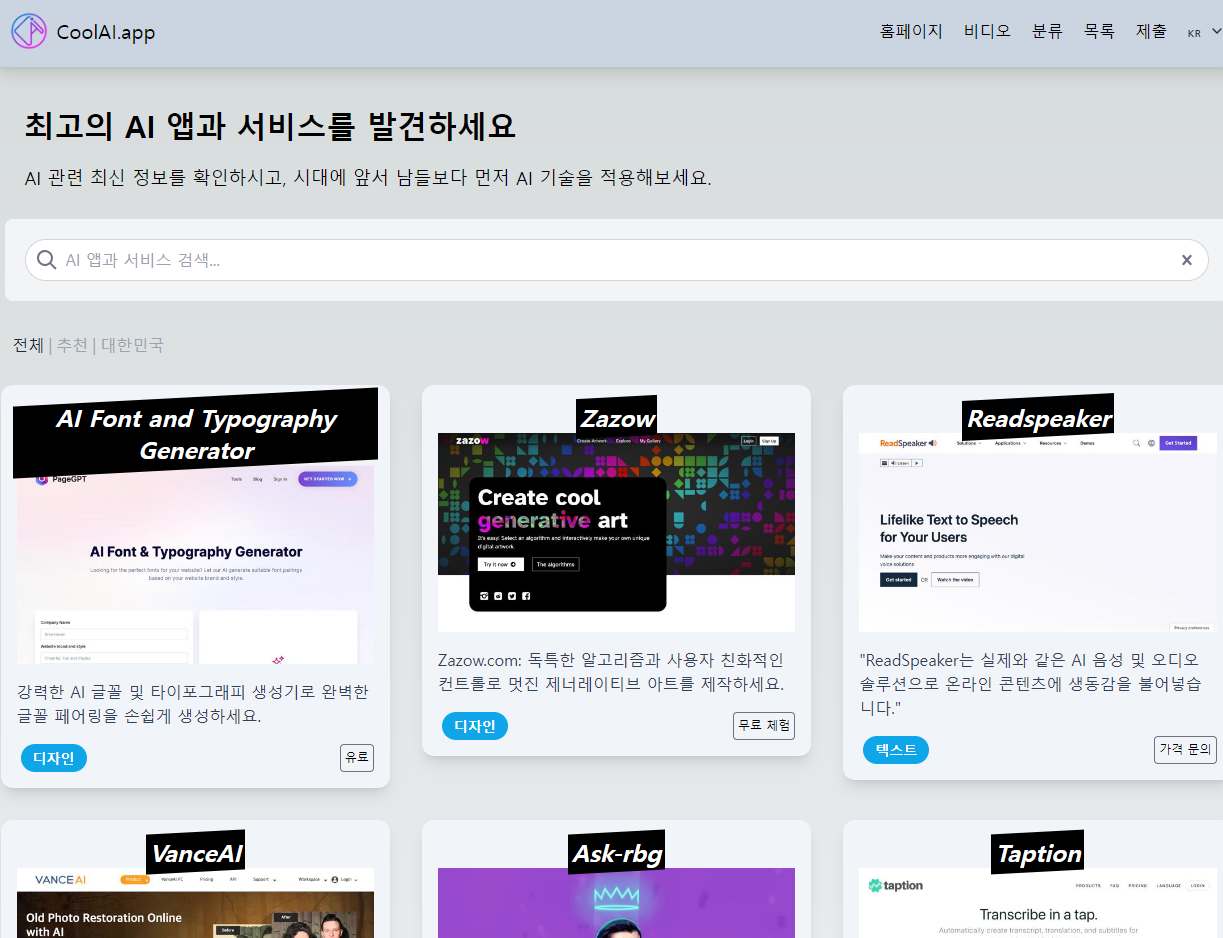The height and width of the screenshot is (938, 1223).
Task: Select the 대한민국 filter tab
Action: click(132, 345)
